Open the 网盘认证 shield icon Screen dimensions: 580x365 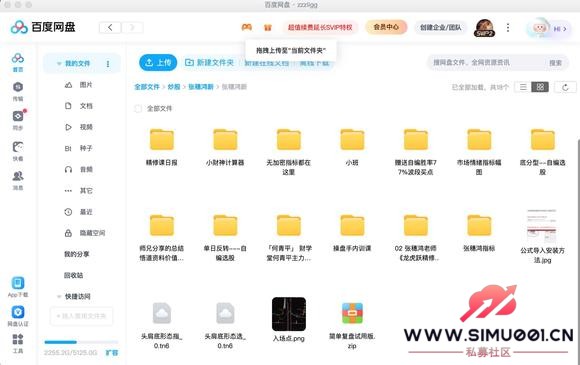pyautogui.click(x=18, y=316)
